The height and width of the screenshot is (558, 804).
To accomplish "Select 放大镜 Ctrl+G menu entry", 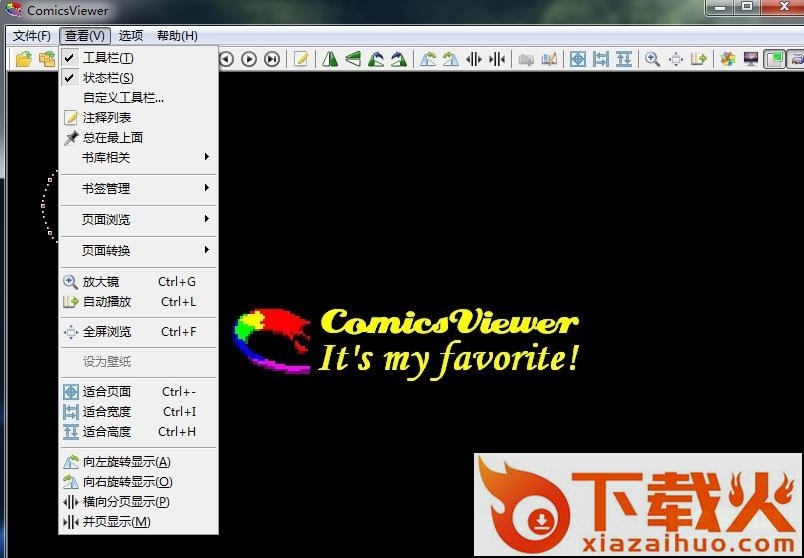I will 138,282.
